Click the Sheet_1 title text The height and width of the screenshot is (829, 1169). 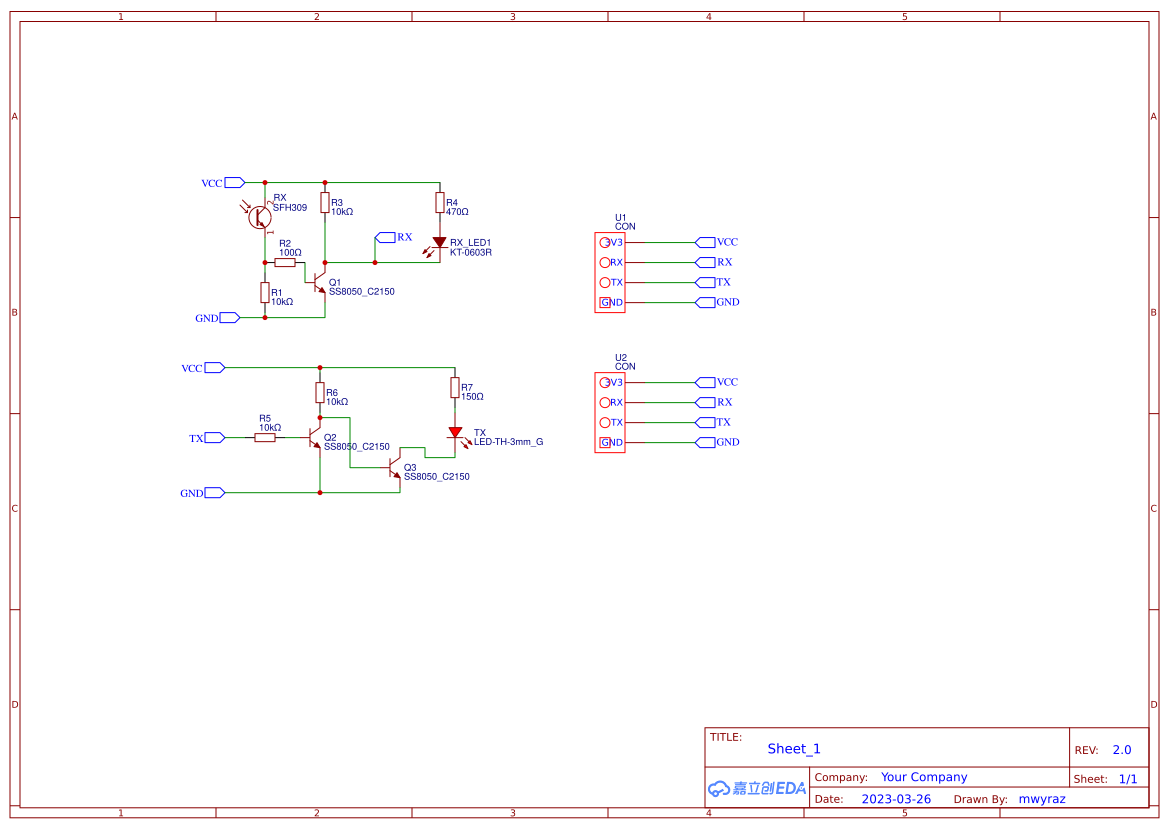(794, 749)
